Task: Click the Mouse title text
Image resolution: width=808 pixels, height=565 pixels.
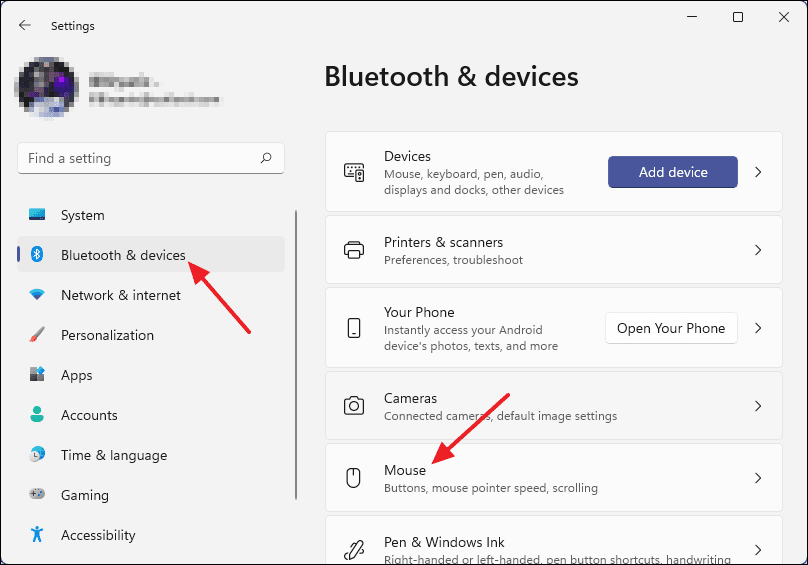Action: coord(405,470)
